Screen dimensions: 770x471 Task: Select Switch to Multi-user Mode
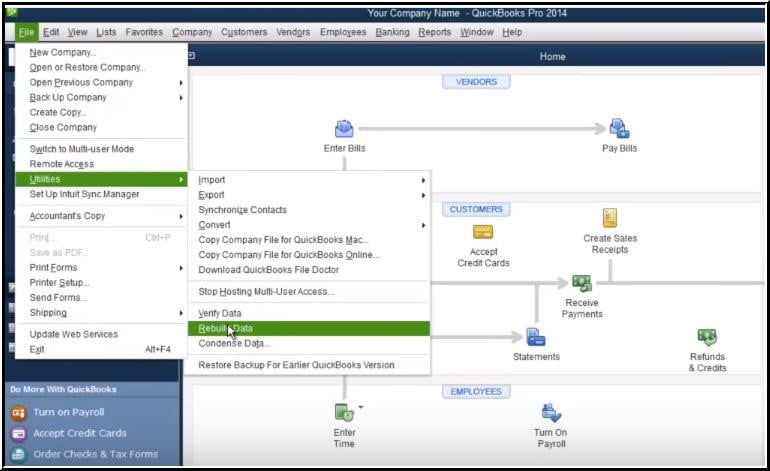click(101, 149)
